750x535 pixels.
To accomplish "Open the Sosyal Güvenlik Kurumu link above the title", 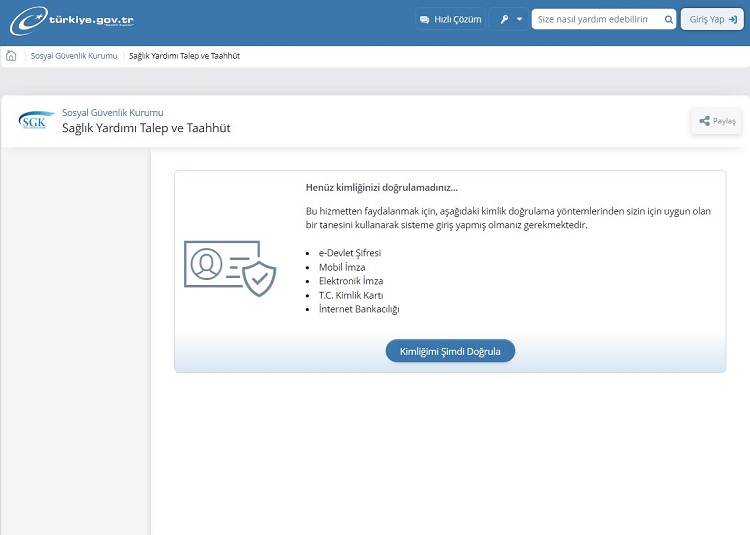I will click(112, 113).
